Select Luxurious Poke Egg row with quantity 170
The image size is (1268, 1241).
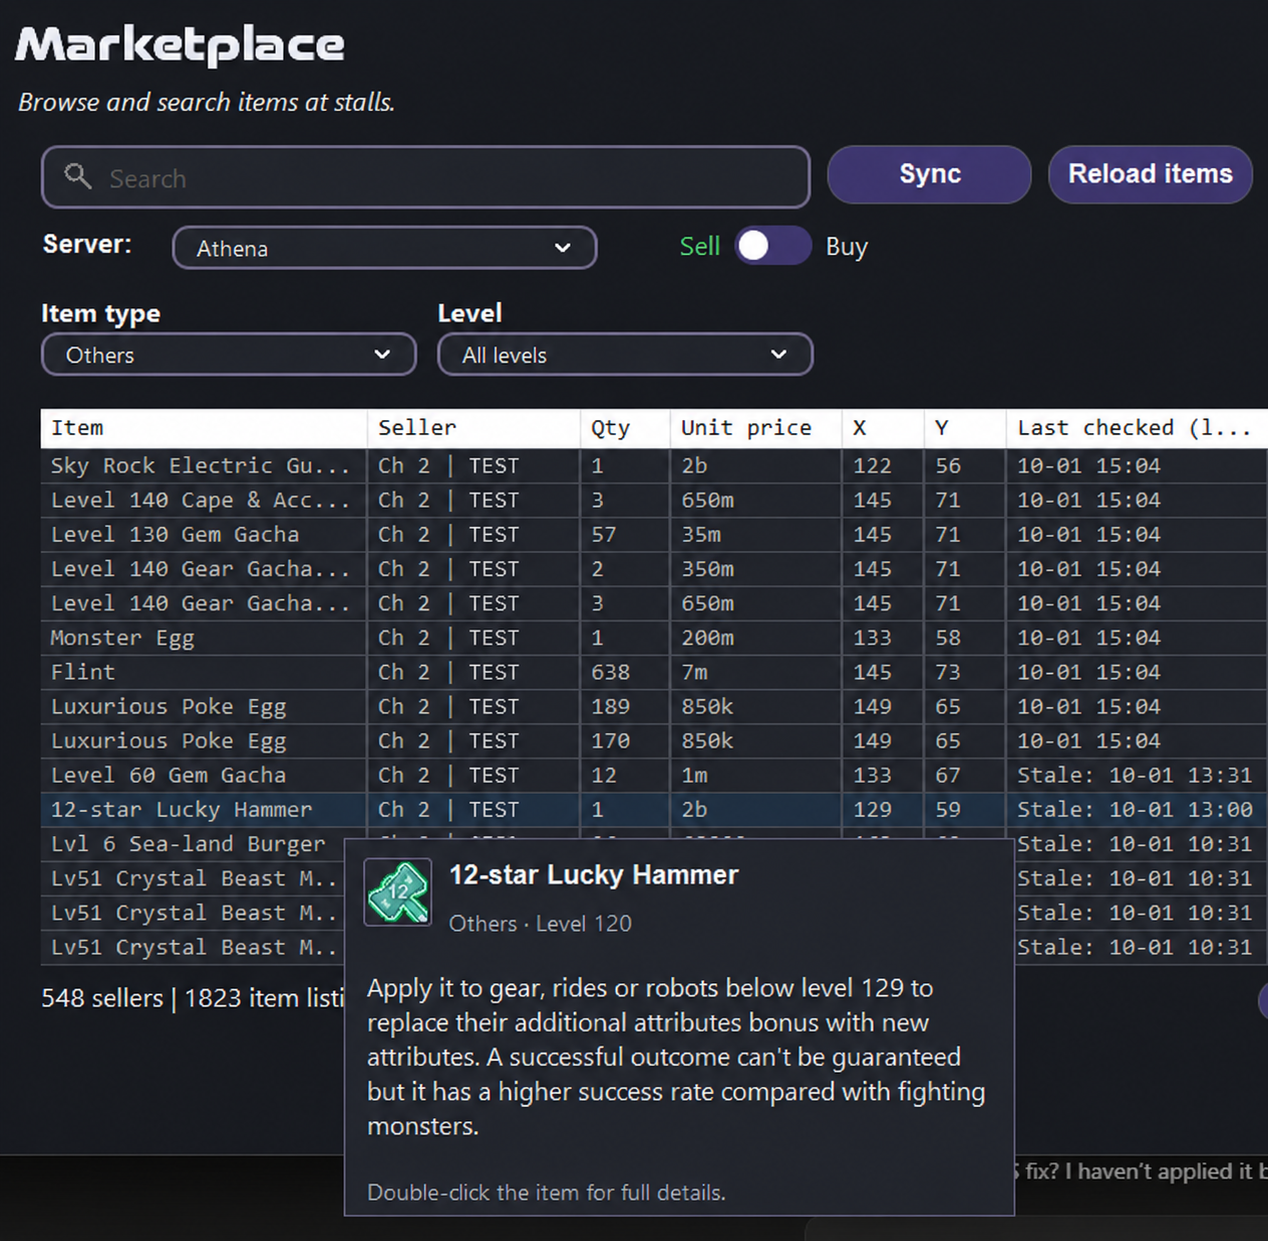pyautogui.click(x=654, y=741)
